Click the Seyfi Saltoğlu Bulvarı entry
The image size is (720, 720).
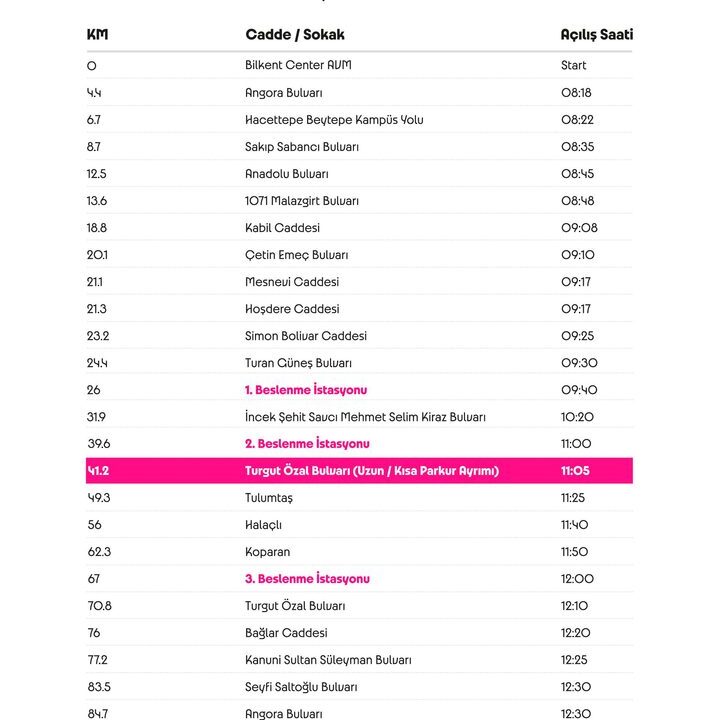coord(301,687)
